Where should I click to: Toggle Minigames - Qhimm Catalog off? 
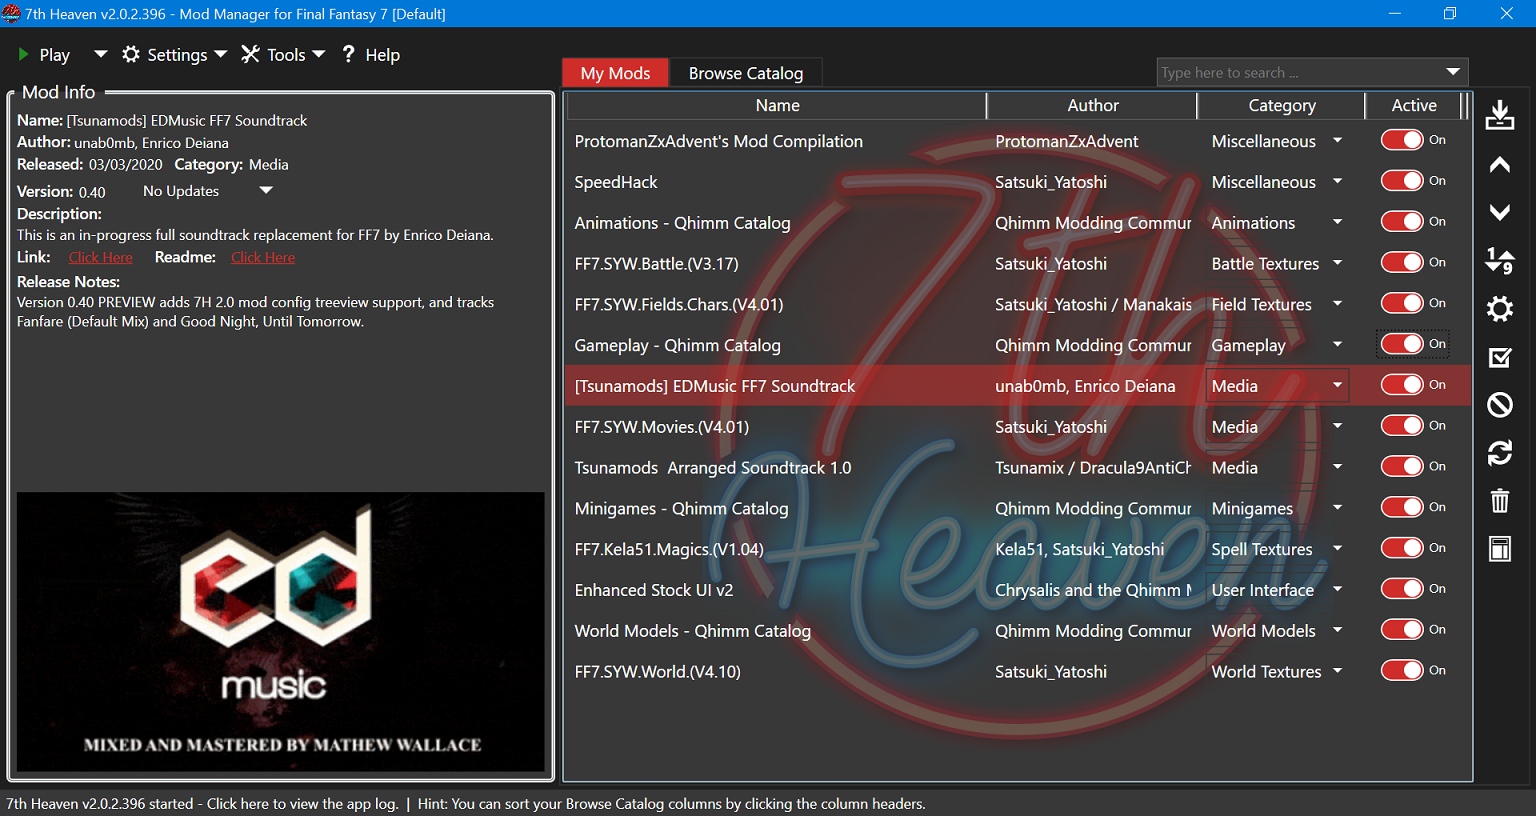[1402, 507]
